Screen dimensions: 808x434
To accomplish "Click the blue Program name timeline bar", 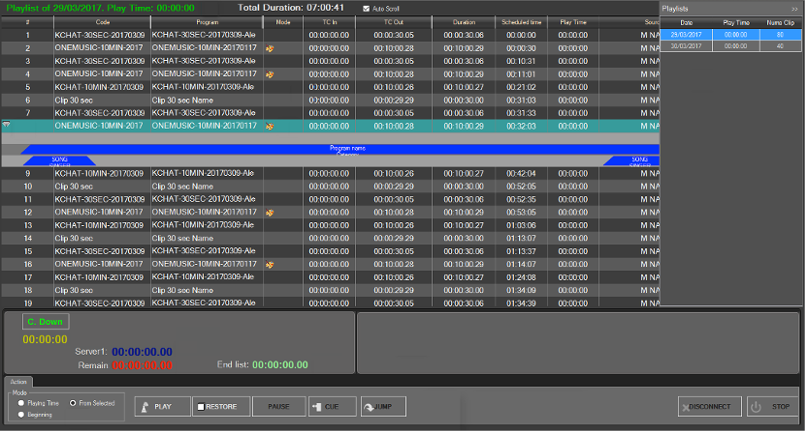I will (345, 148).
